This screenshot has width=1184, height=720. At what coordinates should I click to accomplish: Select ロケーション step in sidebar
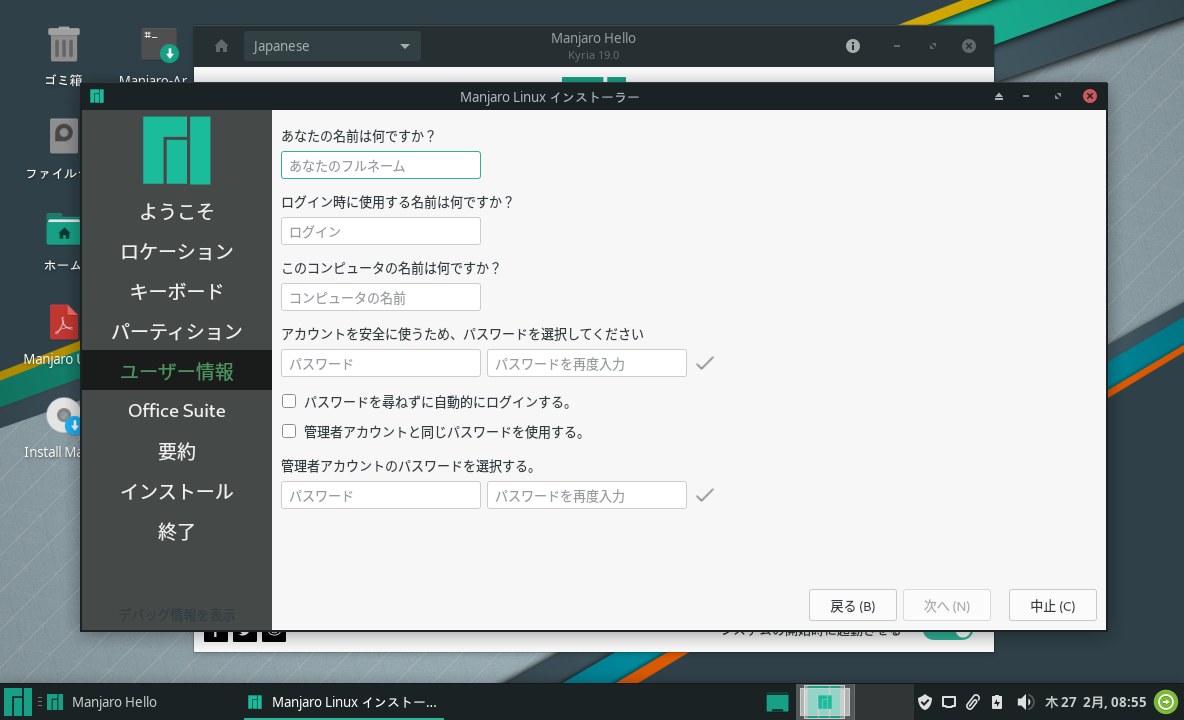click(x=177, y=251)
